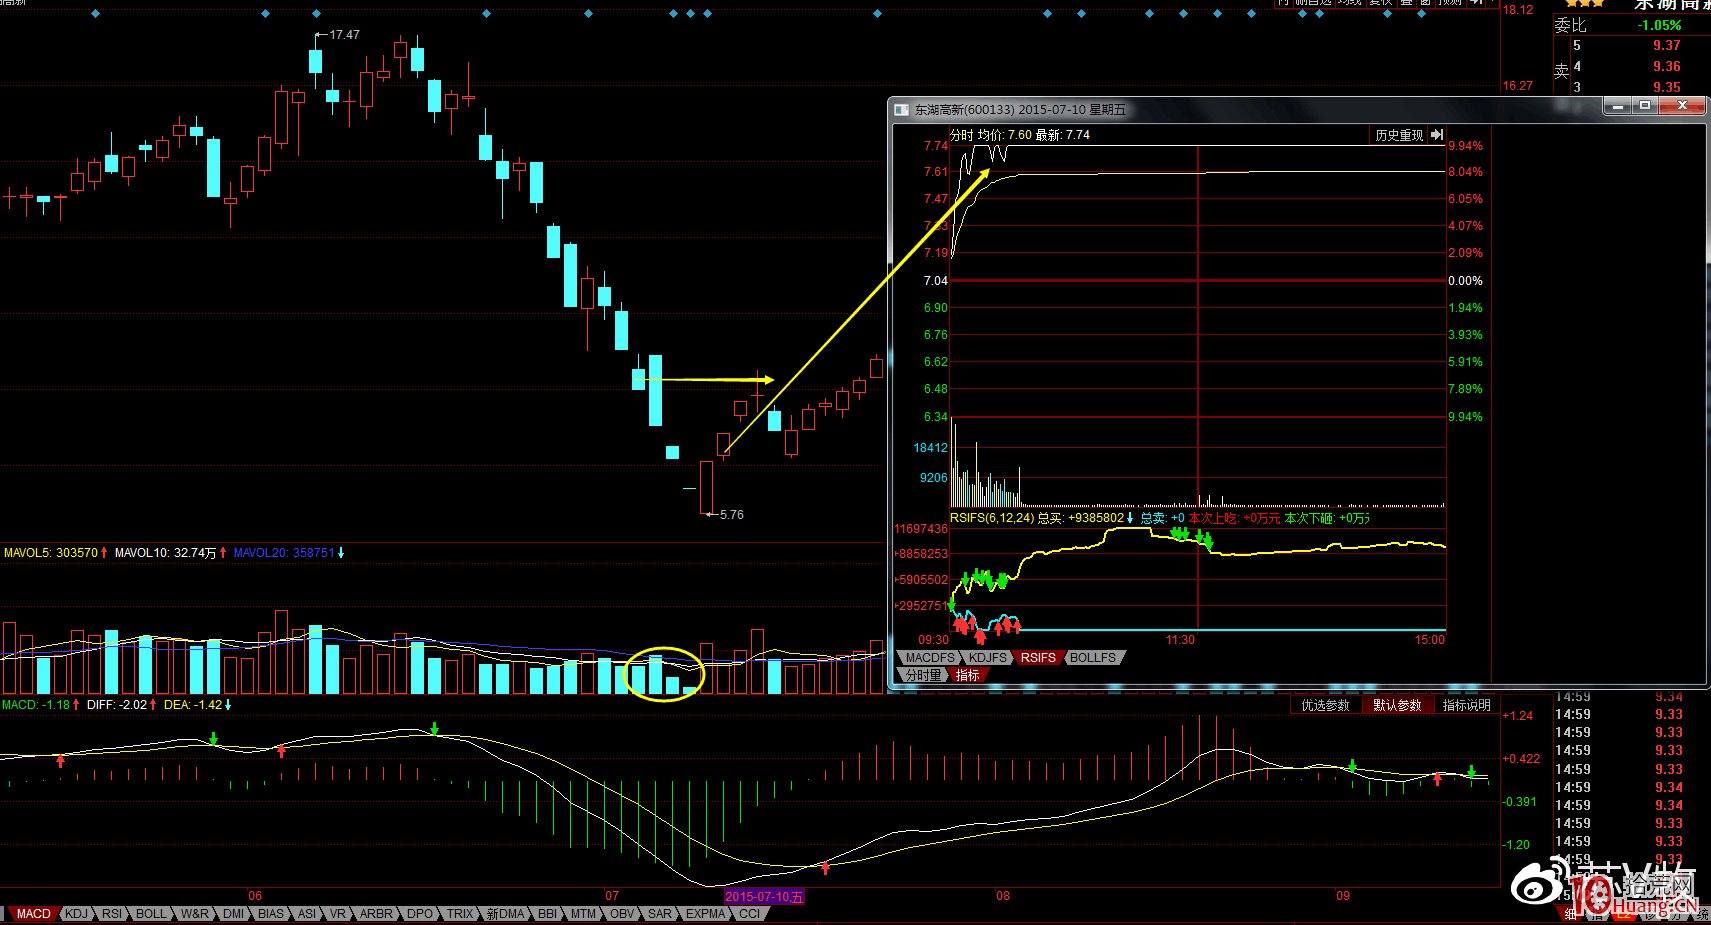
Task: Click the 最新: 7.74 readout
Action: [1063, 135]
